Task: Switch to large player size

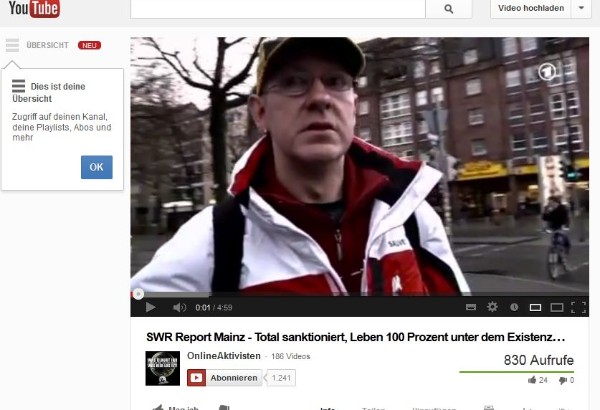Action: pyautogui.click(x=557, y=307)
